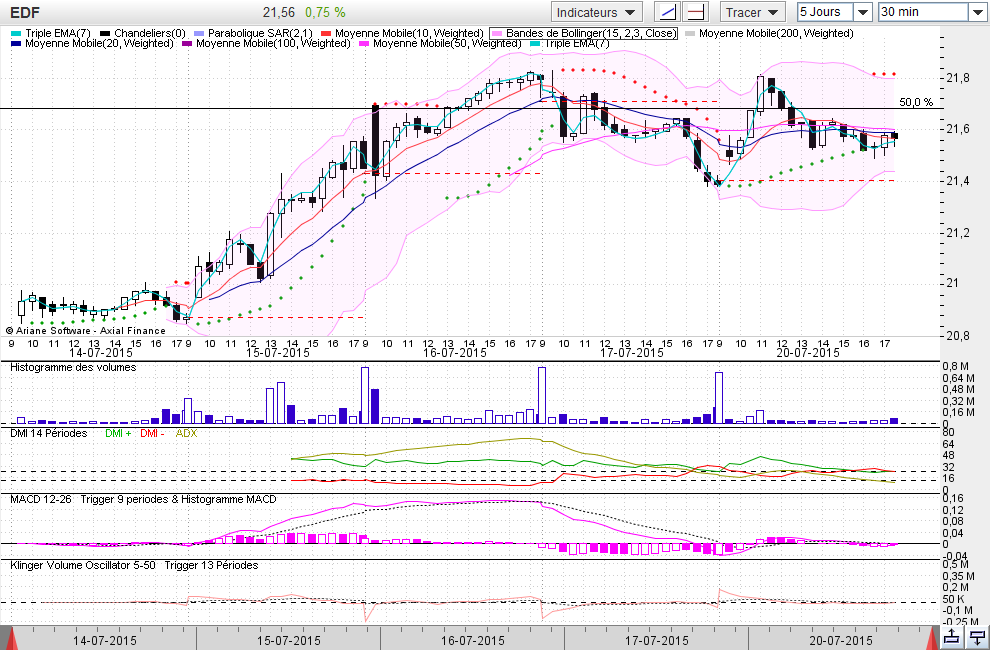Click the DMI 14 Périodes panel title
The width and height of the screenshot is (990, 650).
click(49, 433)
